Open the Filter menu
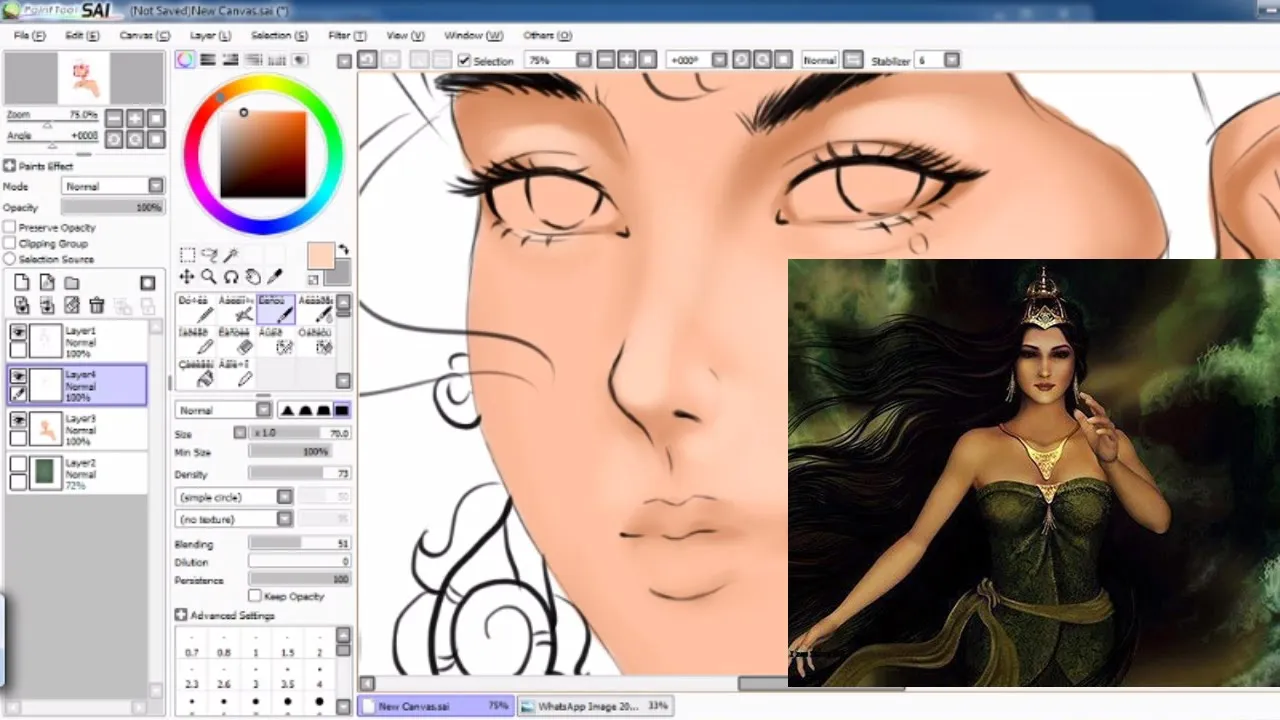1280x720 pixels. tap(347, 35)
